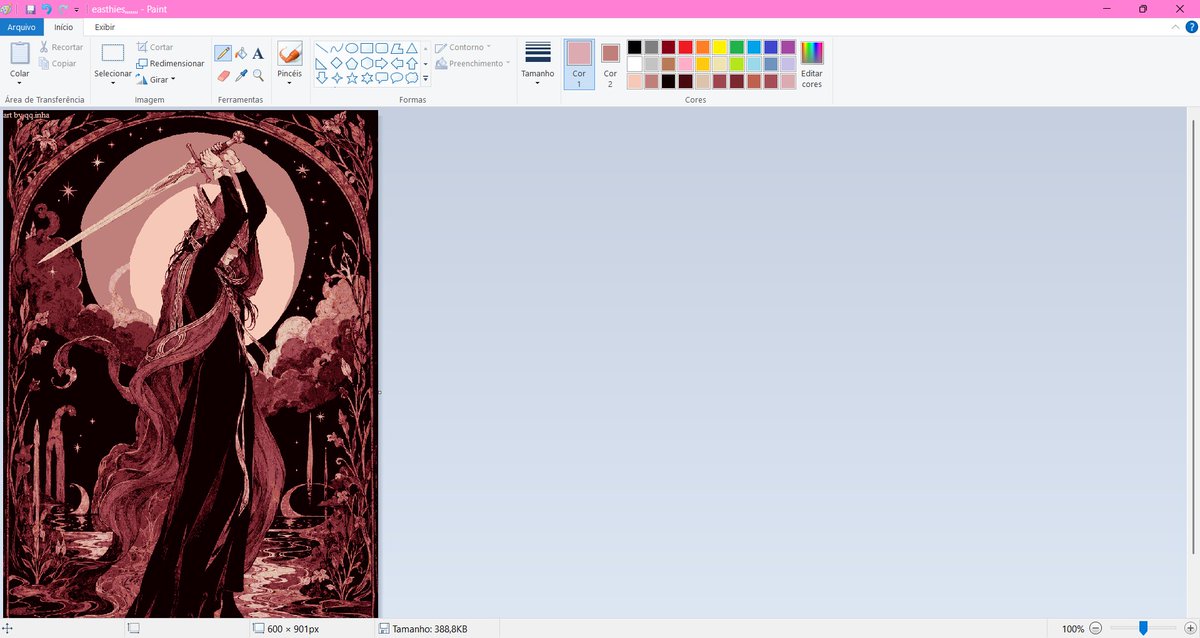Screen dimensions: 1200x638
Task: Choose the Oval shape
Action: [x=352, y=48]
